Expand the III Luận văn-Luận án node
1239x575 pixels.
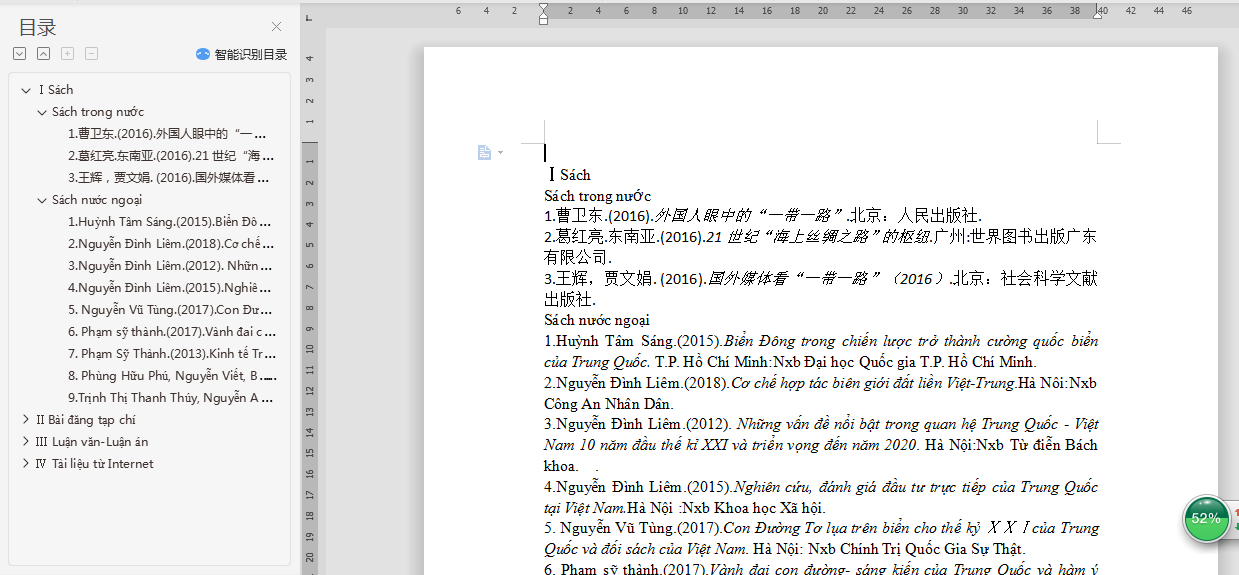point(25,442)
